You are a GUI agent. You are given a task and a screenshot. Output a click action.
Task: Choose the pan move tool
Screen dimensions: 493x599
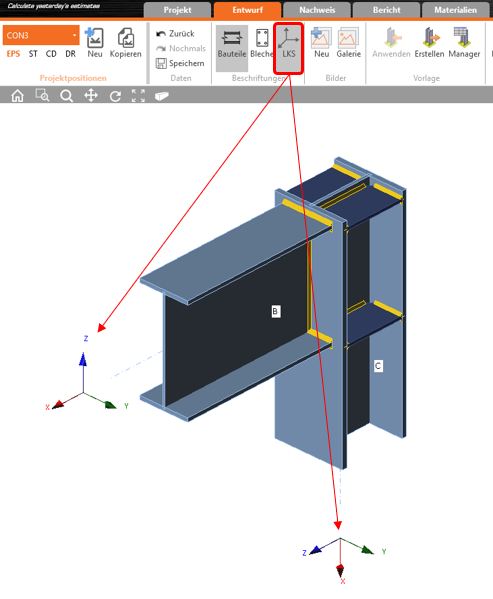coord(91,96)
